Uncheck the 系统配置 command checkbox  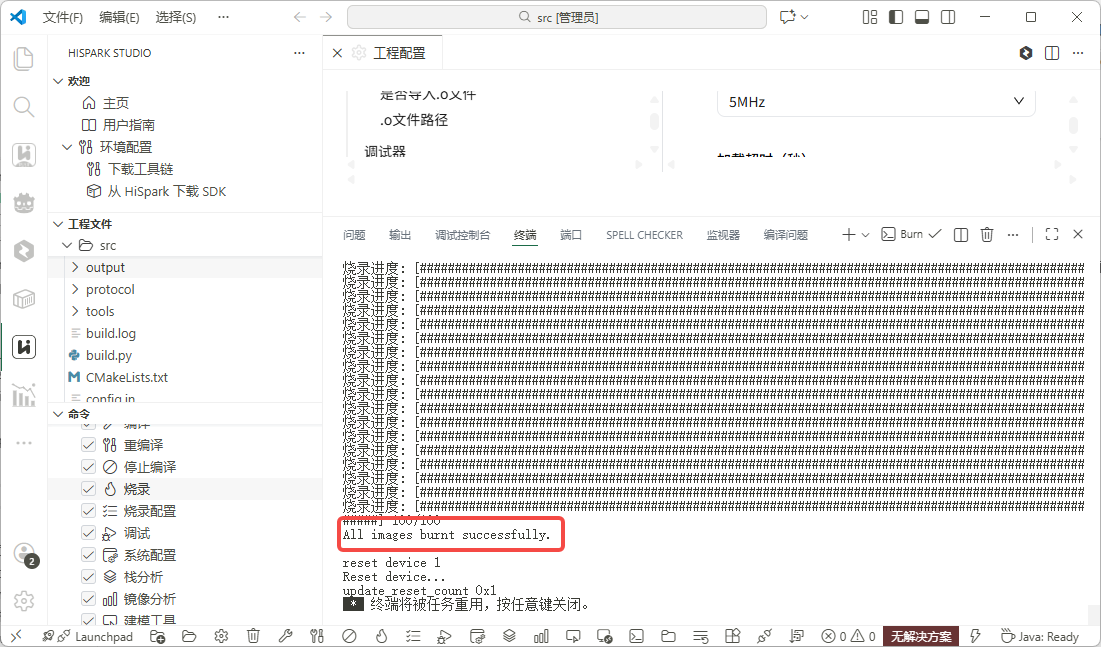click(88, 554)
